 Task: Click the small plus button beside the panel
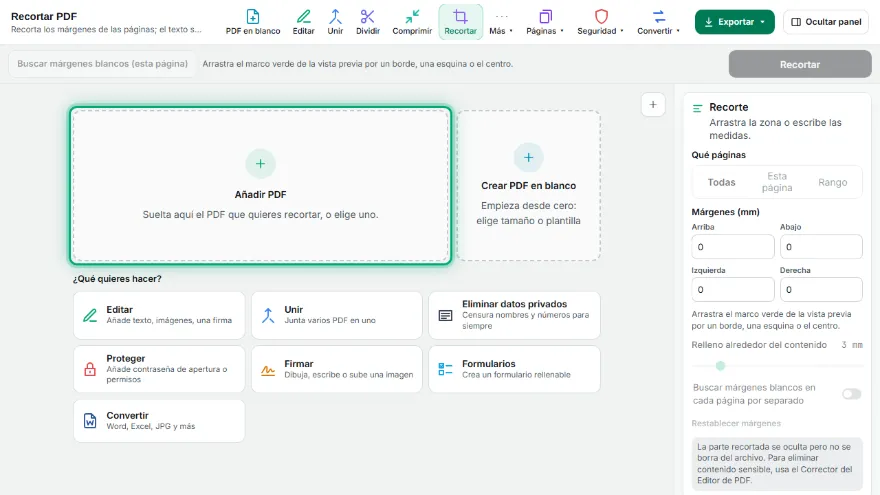tap(653, 104)
